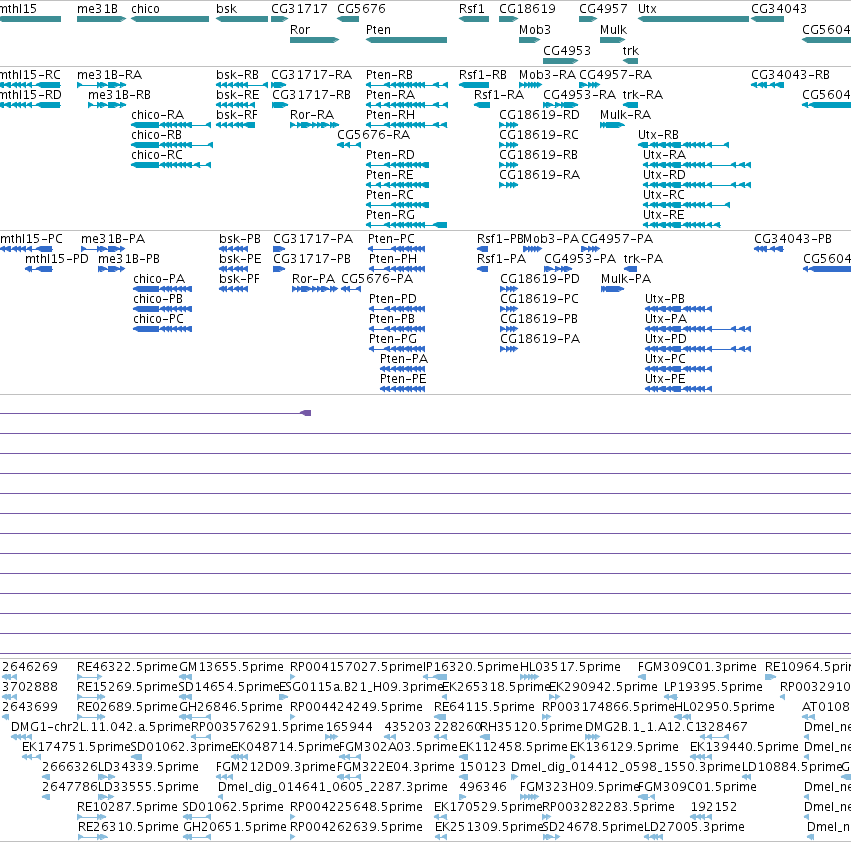Screen dimensions: 851x842
Task: Select the CG5676 gene feature
Action: [348, 19]
